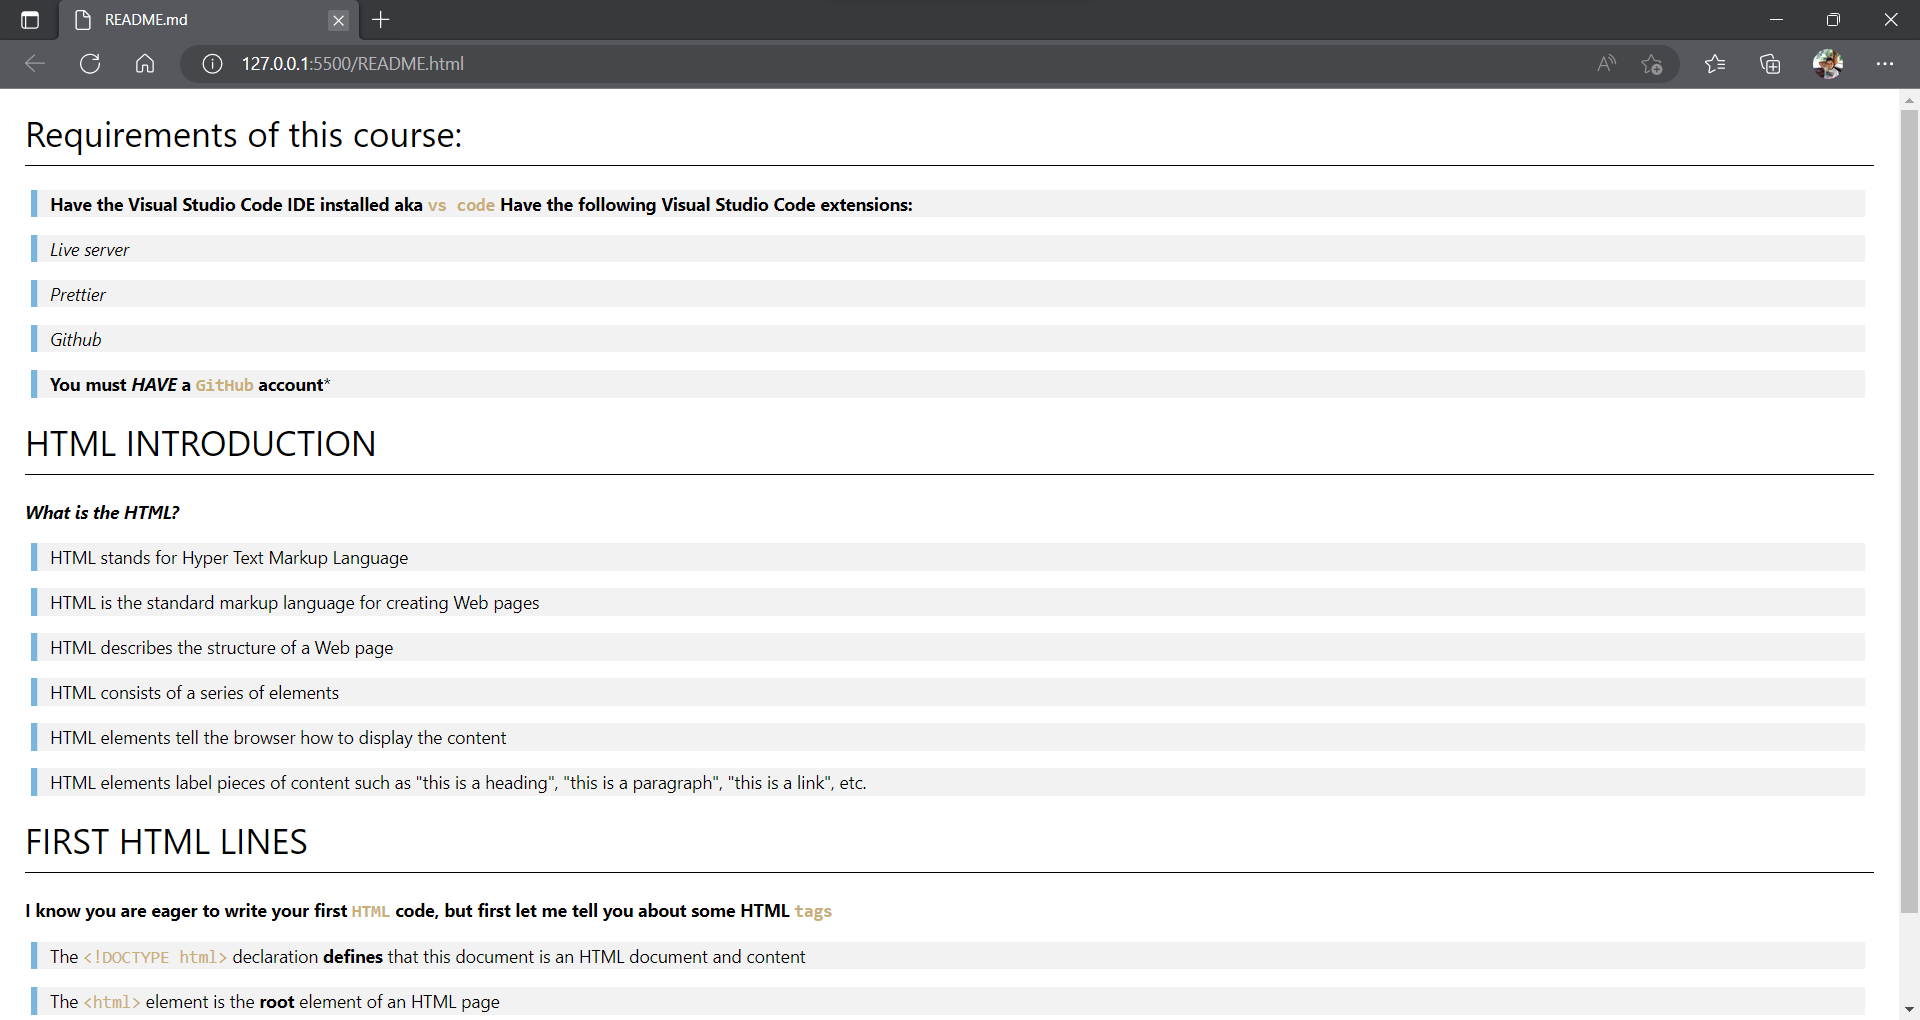Open the Favorites panel
This screenshot has height=1020, width=1920.
tap(1716, 63)
